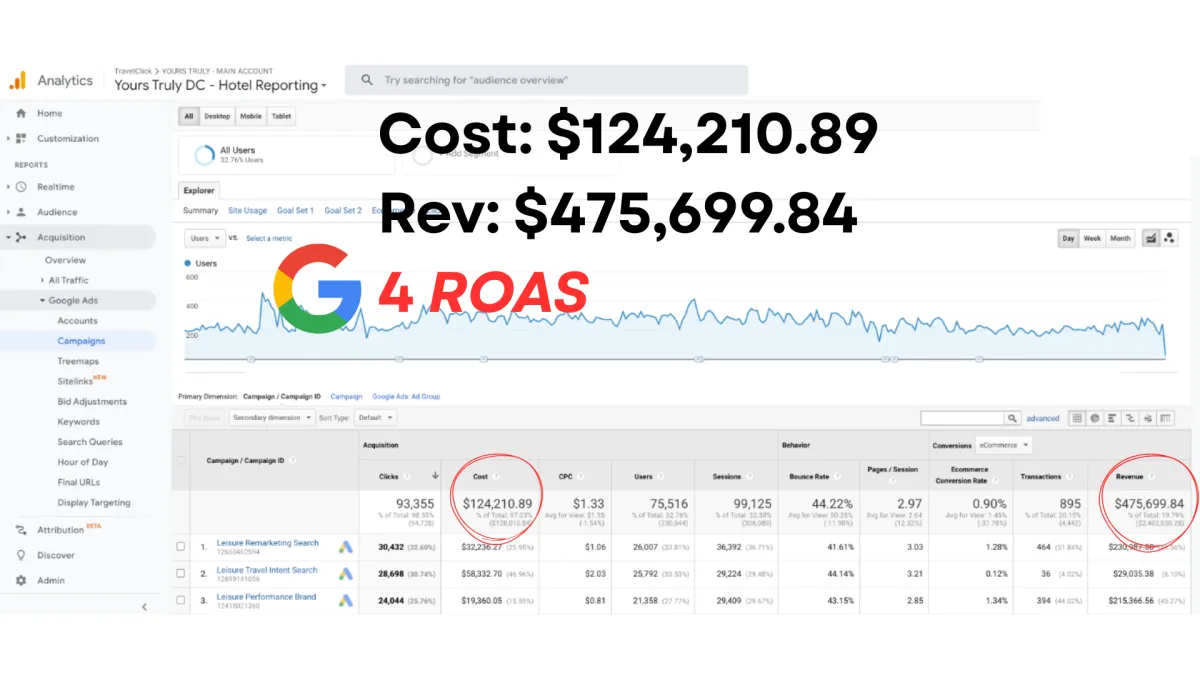Select the Tablet device segment toggle
1200x675 pixels.
tap(281, 116)
